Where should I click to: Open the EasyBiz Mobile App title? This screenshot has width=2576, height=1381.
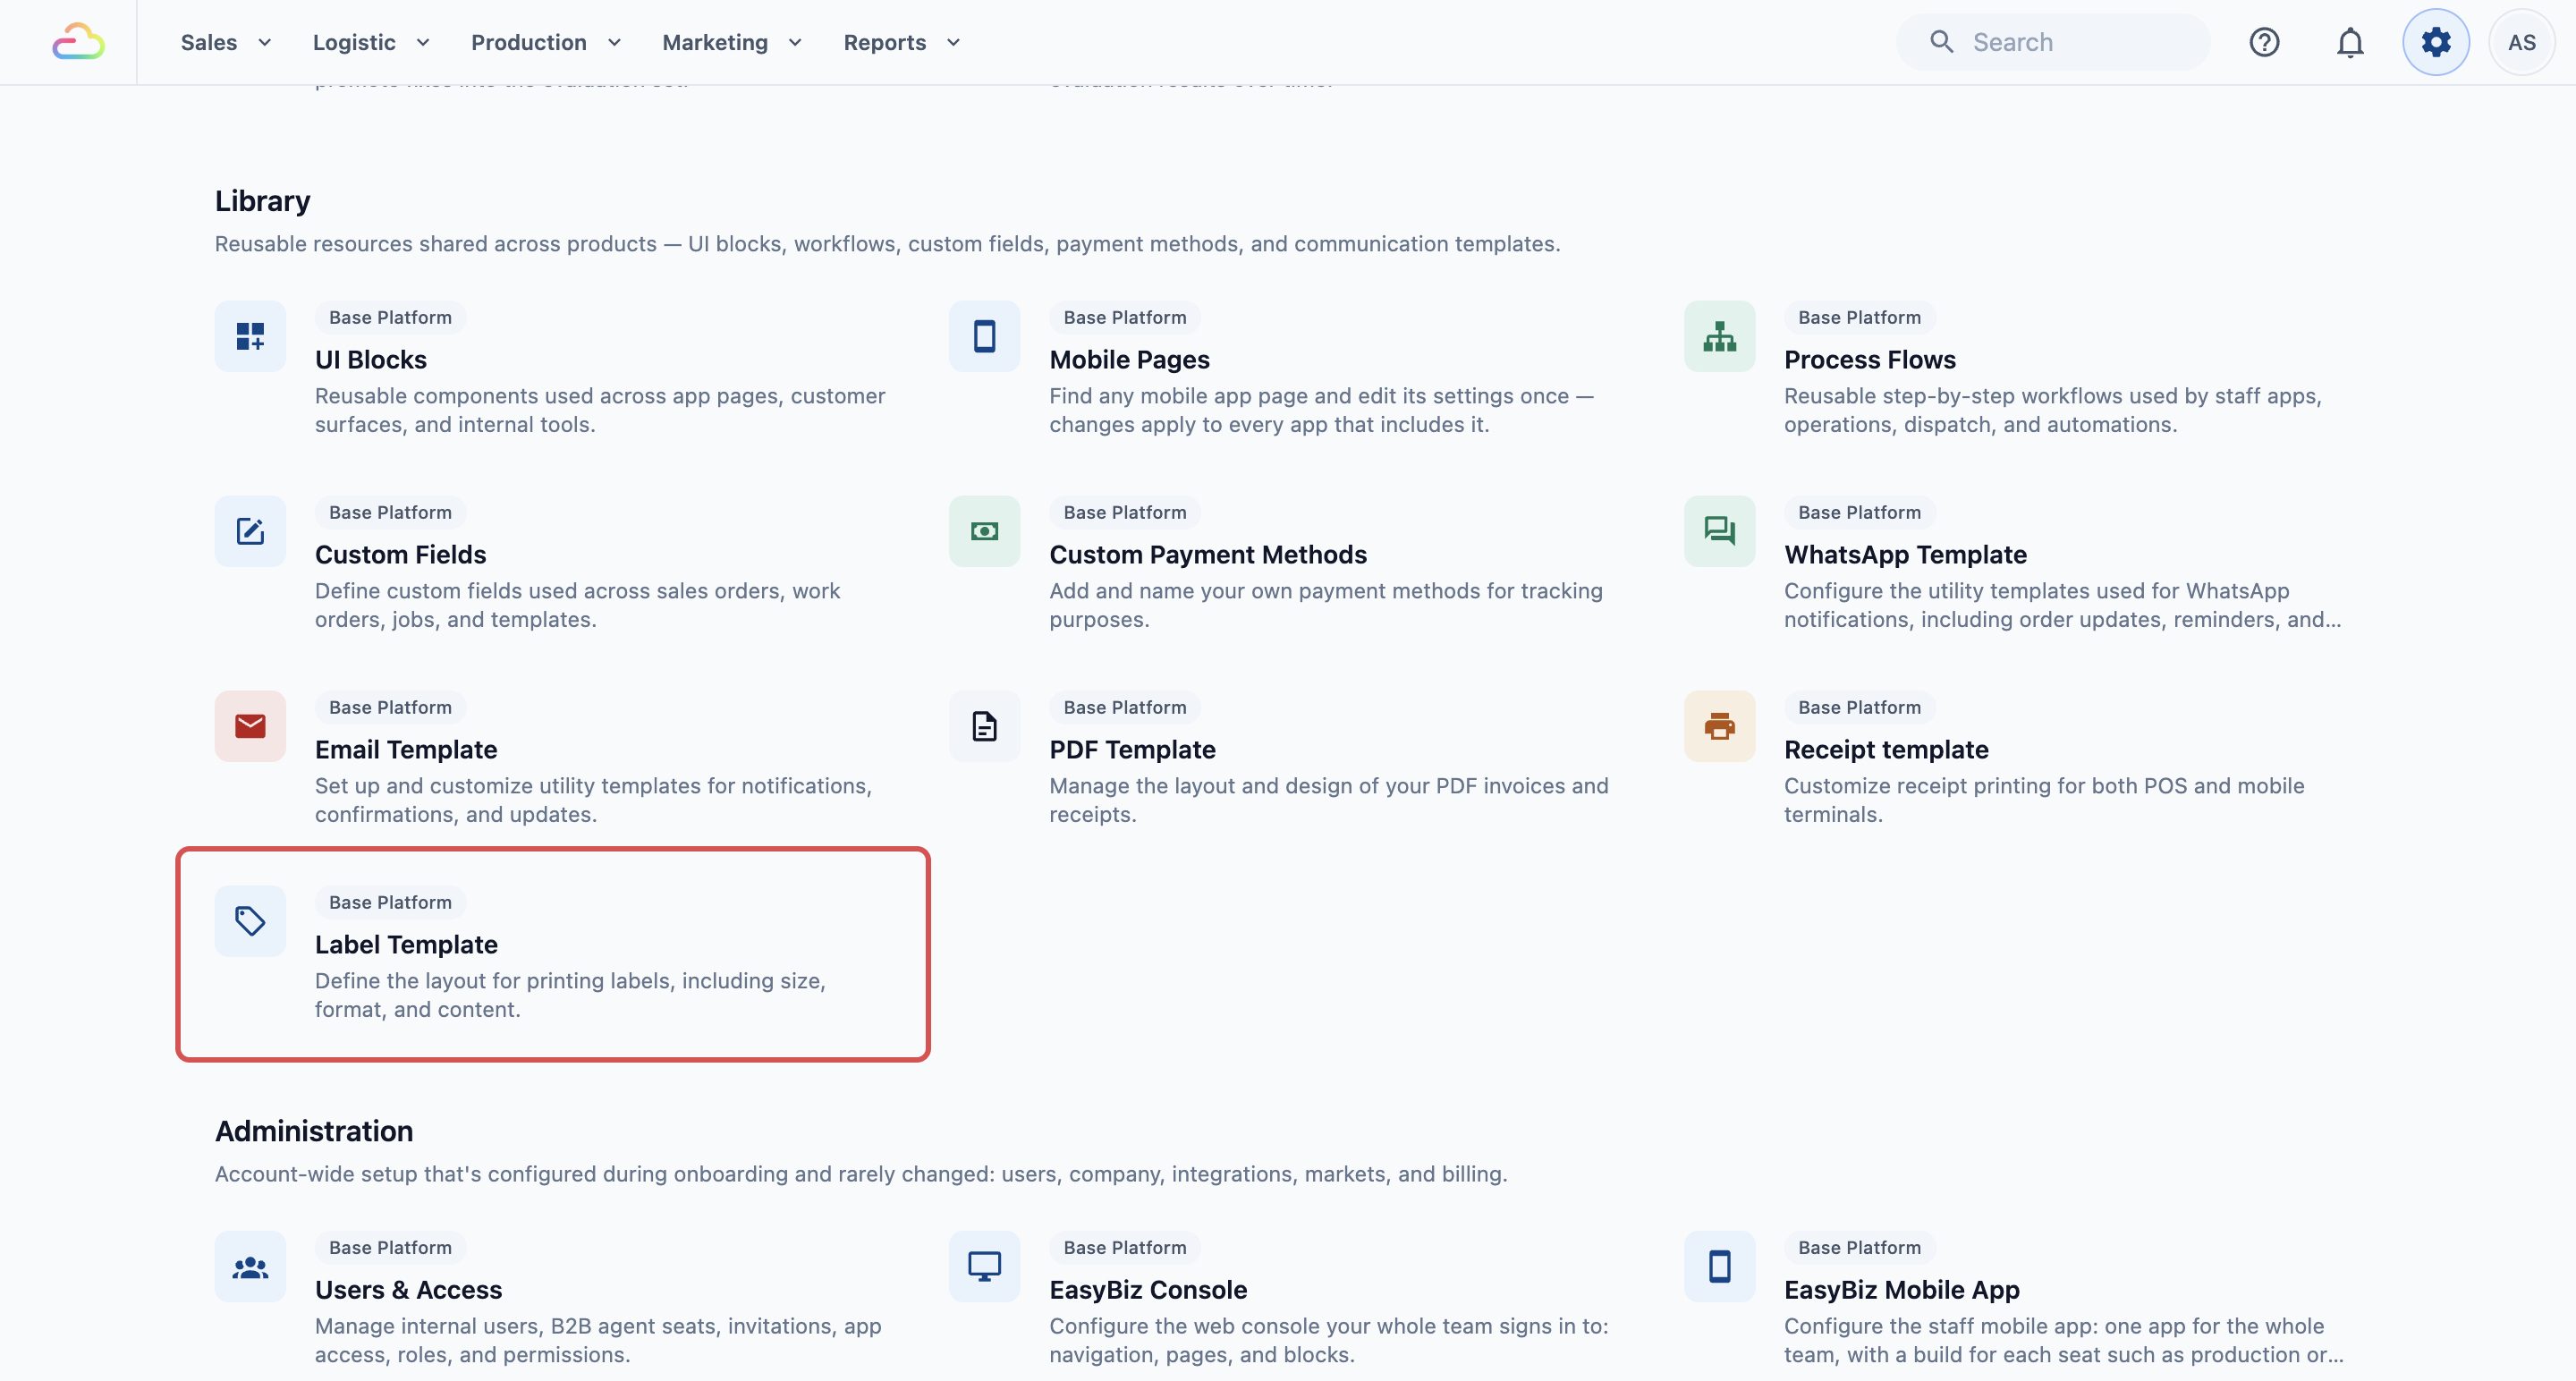(x=1902, y=1290)
